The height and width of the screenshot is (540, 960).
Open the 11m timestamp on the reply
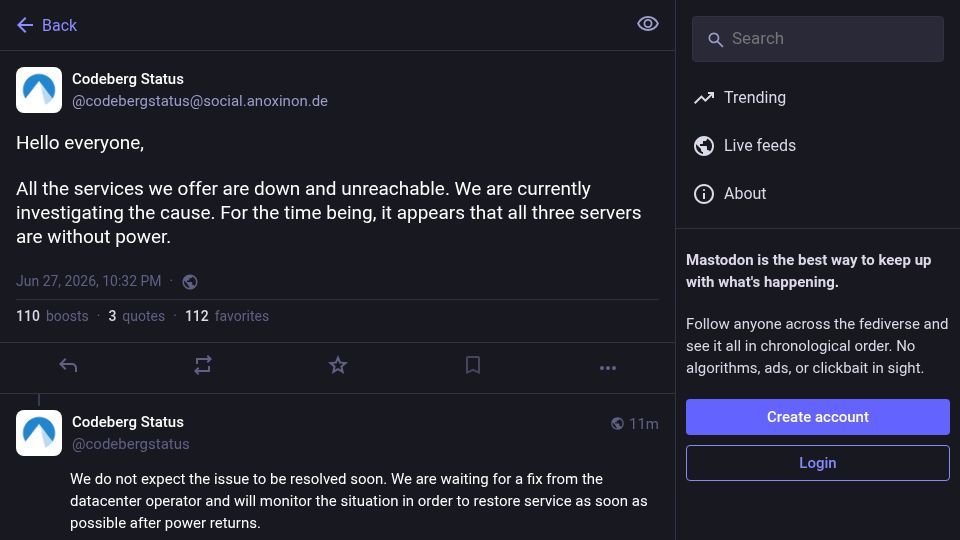643,424
